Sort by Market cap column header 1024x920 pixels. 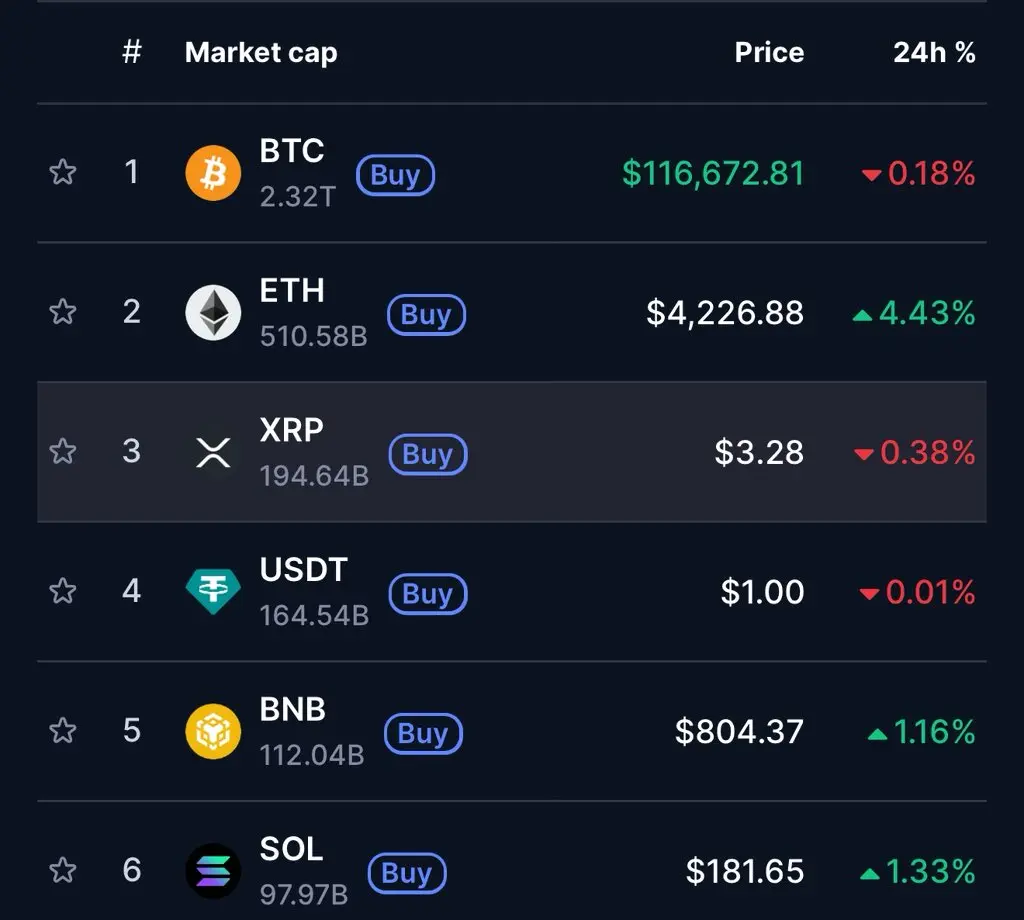pos(261,53)
